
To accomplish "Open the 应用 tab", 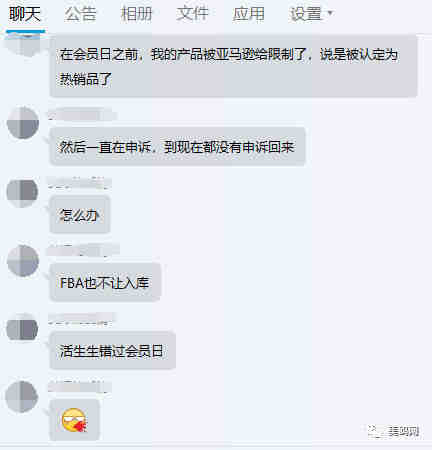I will [x=248, y=15].
